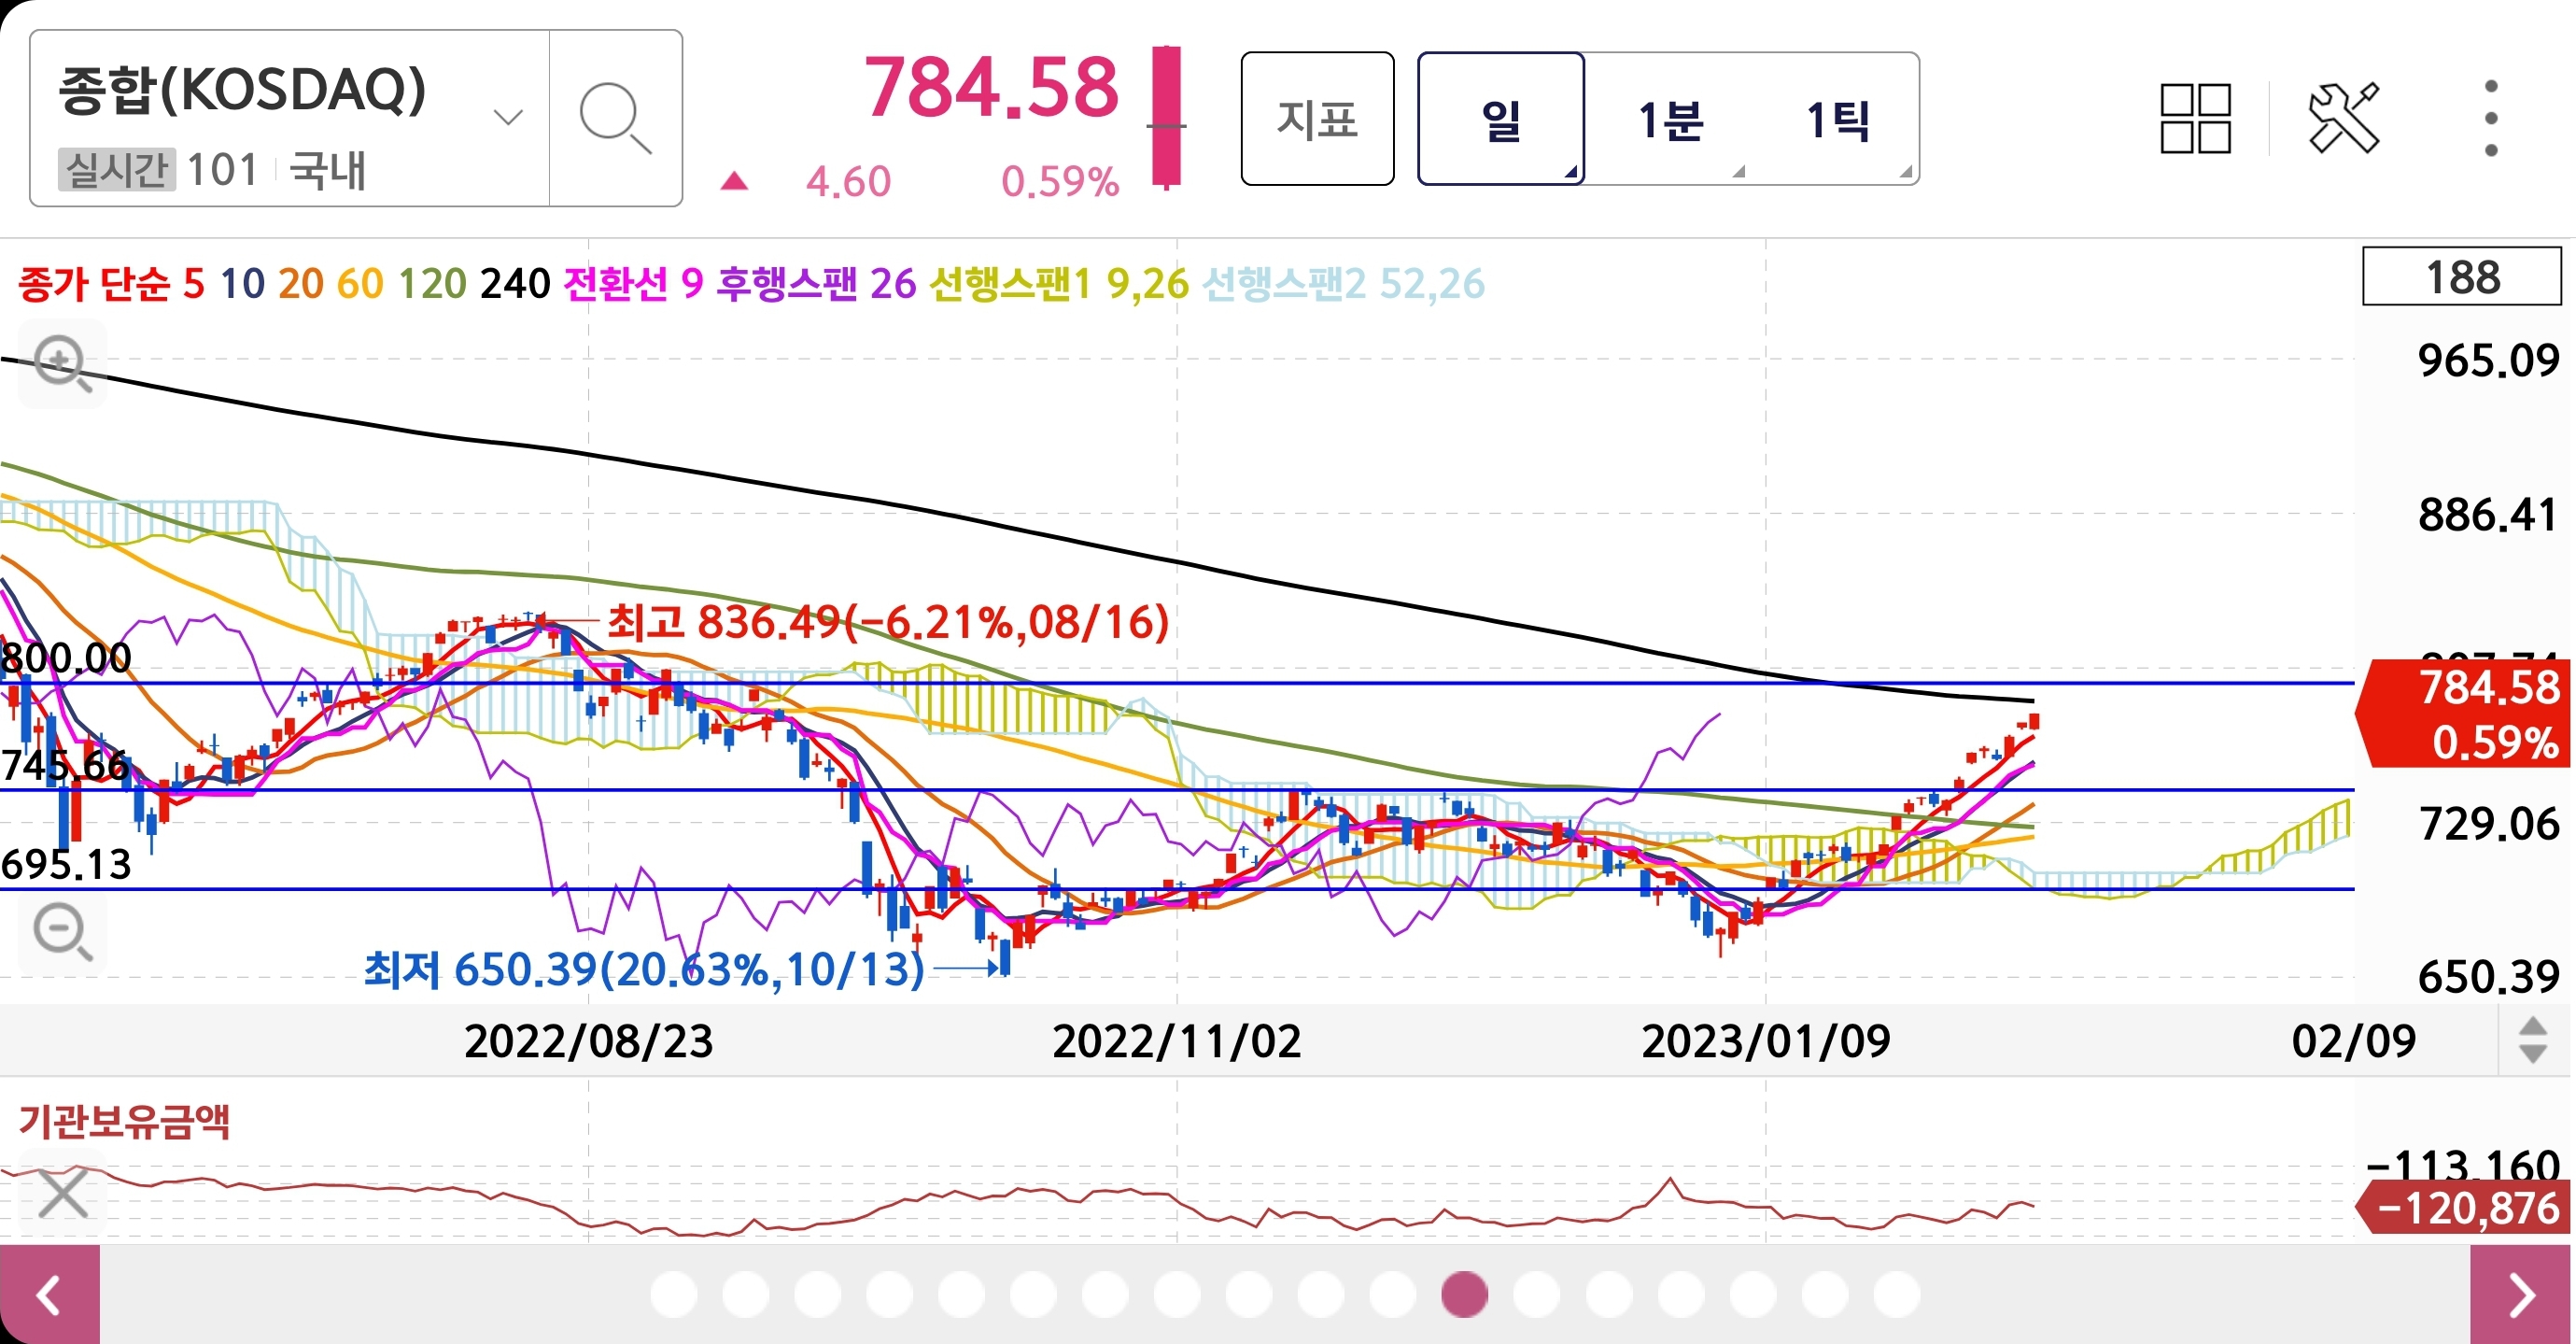Zoom in on the chart with the plus magnifier
Image resolution: width=2576 pixels, height=1344 pixels.
point(62,363)
